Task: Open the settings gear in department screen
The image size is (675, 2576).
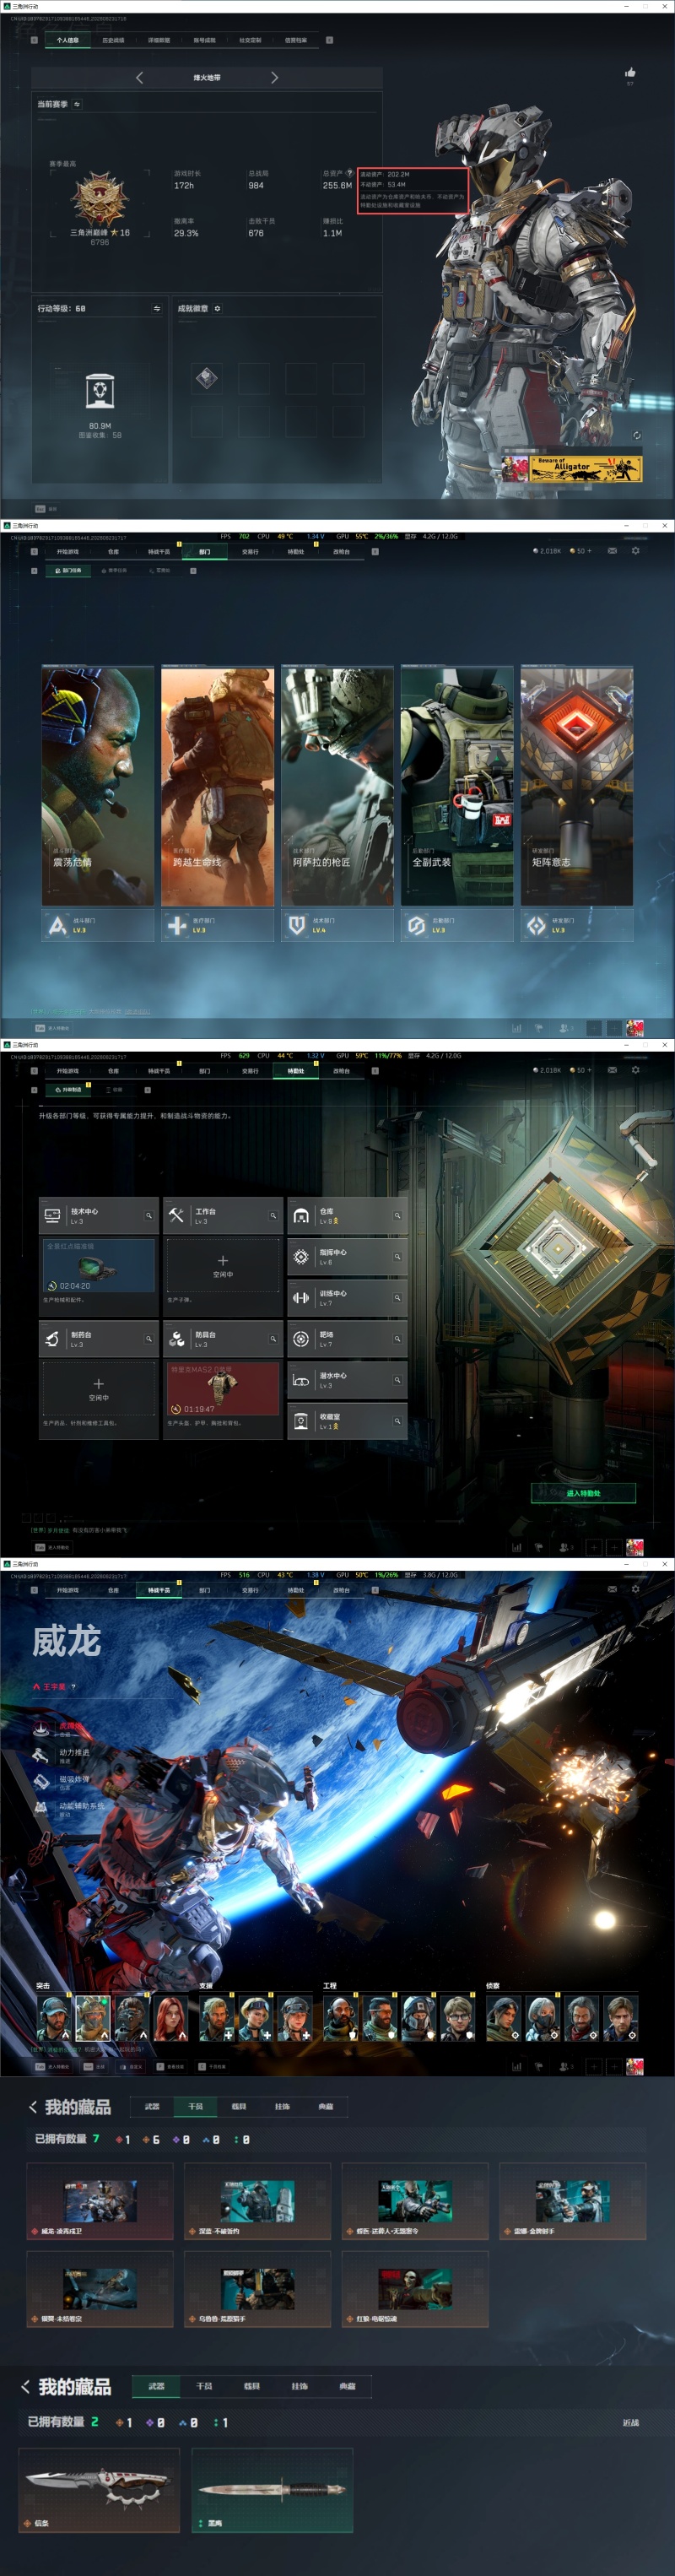Action: (x=635, y=550)
